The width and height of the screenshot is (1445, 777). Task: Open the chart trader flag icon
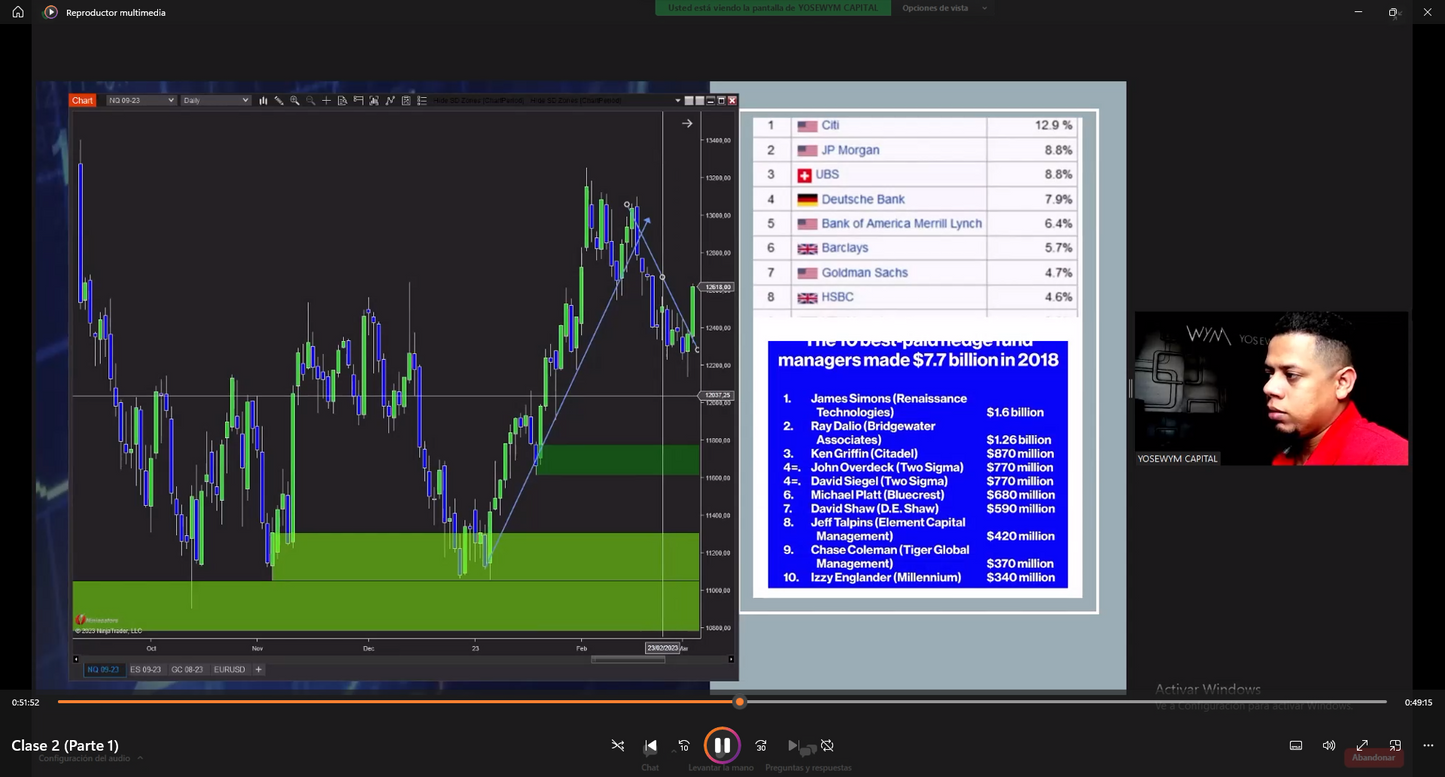coord(358,100)
